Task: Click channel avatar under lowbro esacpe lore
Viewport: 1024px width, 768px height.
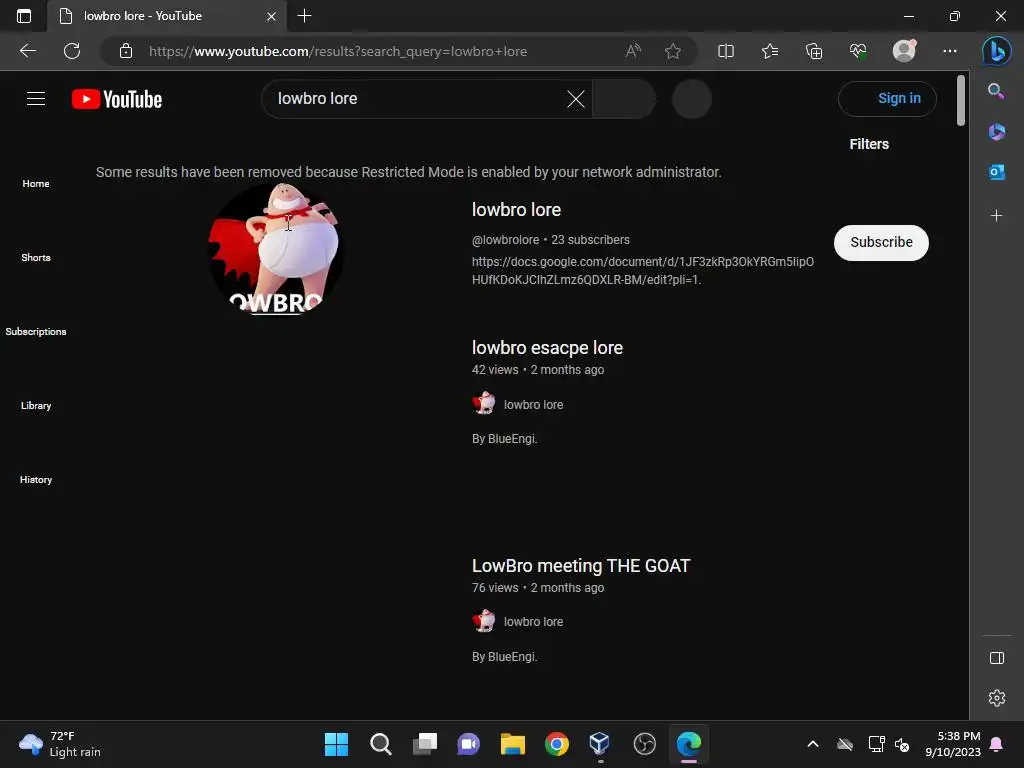Action: click(x=484, y=404)
